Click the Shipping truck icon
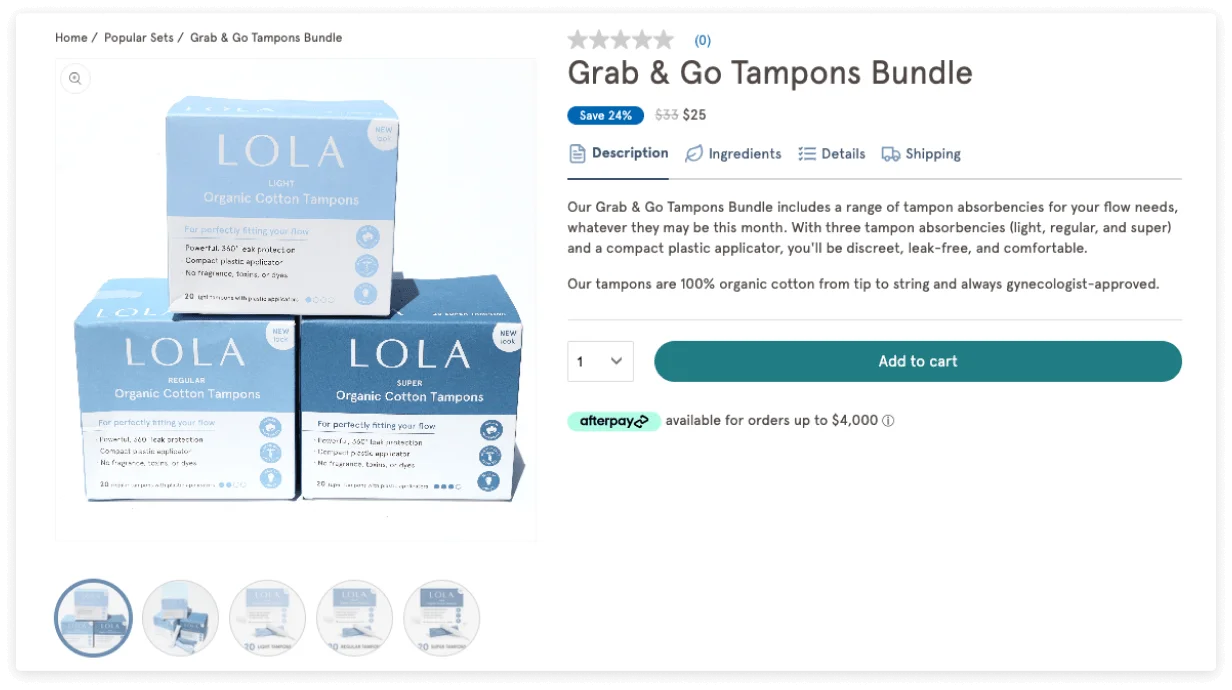This screenshot has width=1232, height=690. coord(890,154)
